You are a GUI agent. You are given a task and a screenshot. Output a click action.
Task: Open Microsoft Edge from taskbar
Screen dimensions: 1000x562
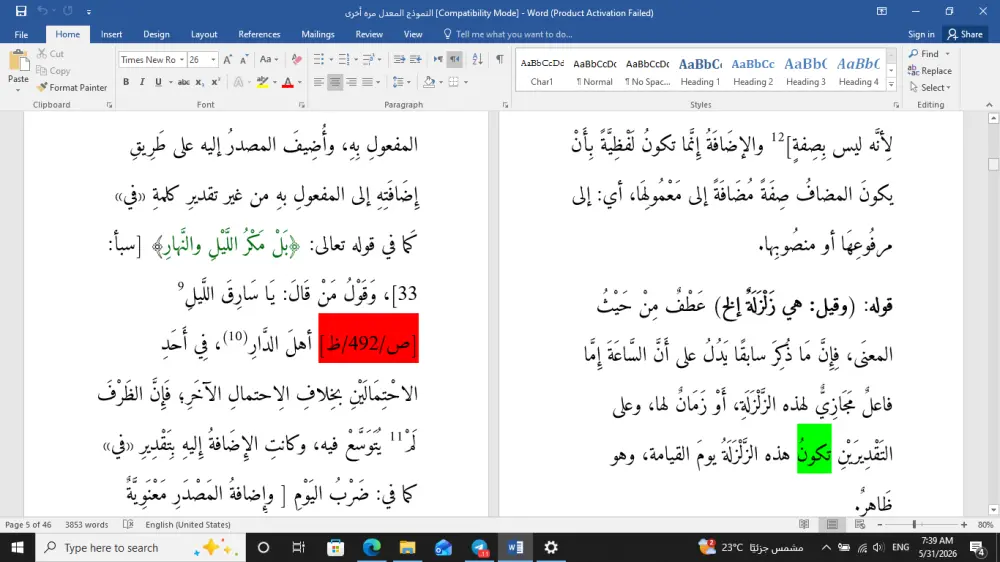(x=372, y=547)
